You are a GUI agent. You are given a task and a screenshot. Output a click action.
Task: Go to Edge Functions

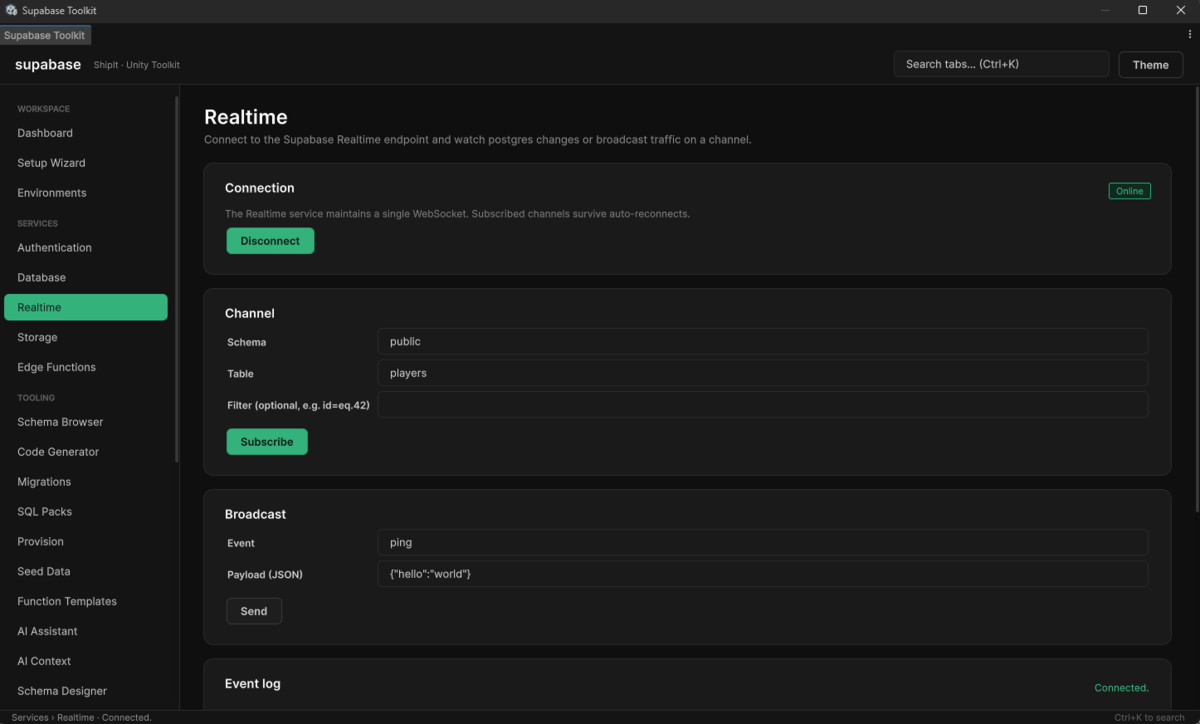click(x=86, y=367)
